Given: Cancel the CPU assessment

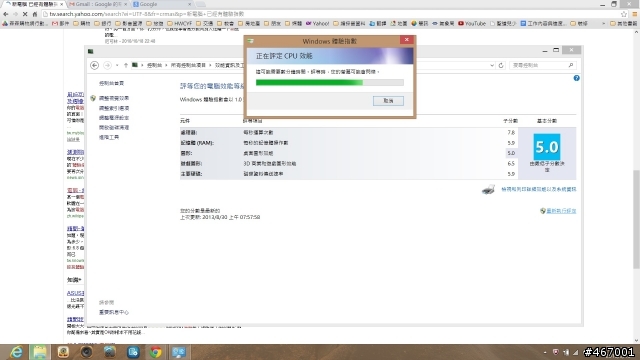Looking at the screenshot, I should (388, 101).
